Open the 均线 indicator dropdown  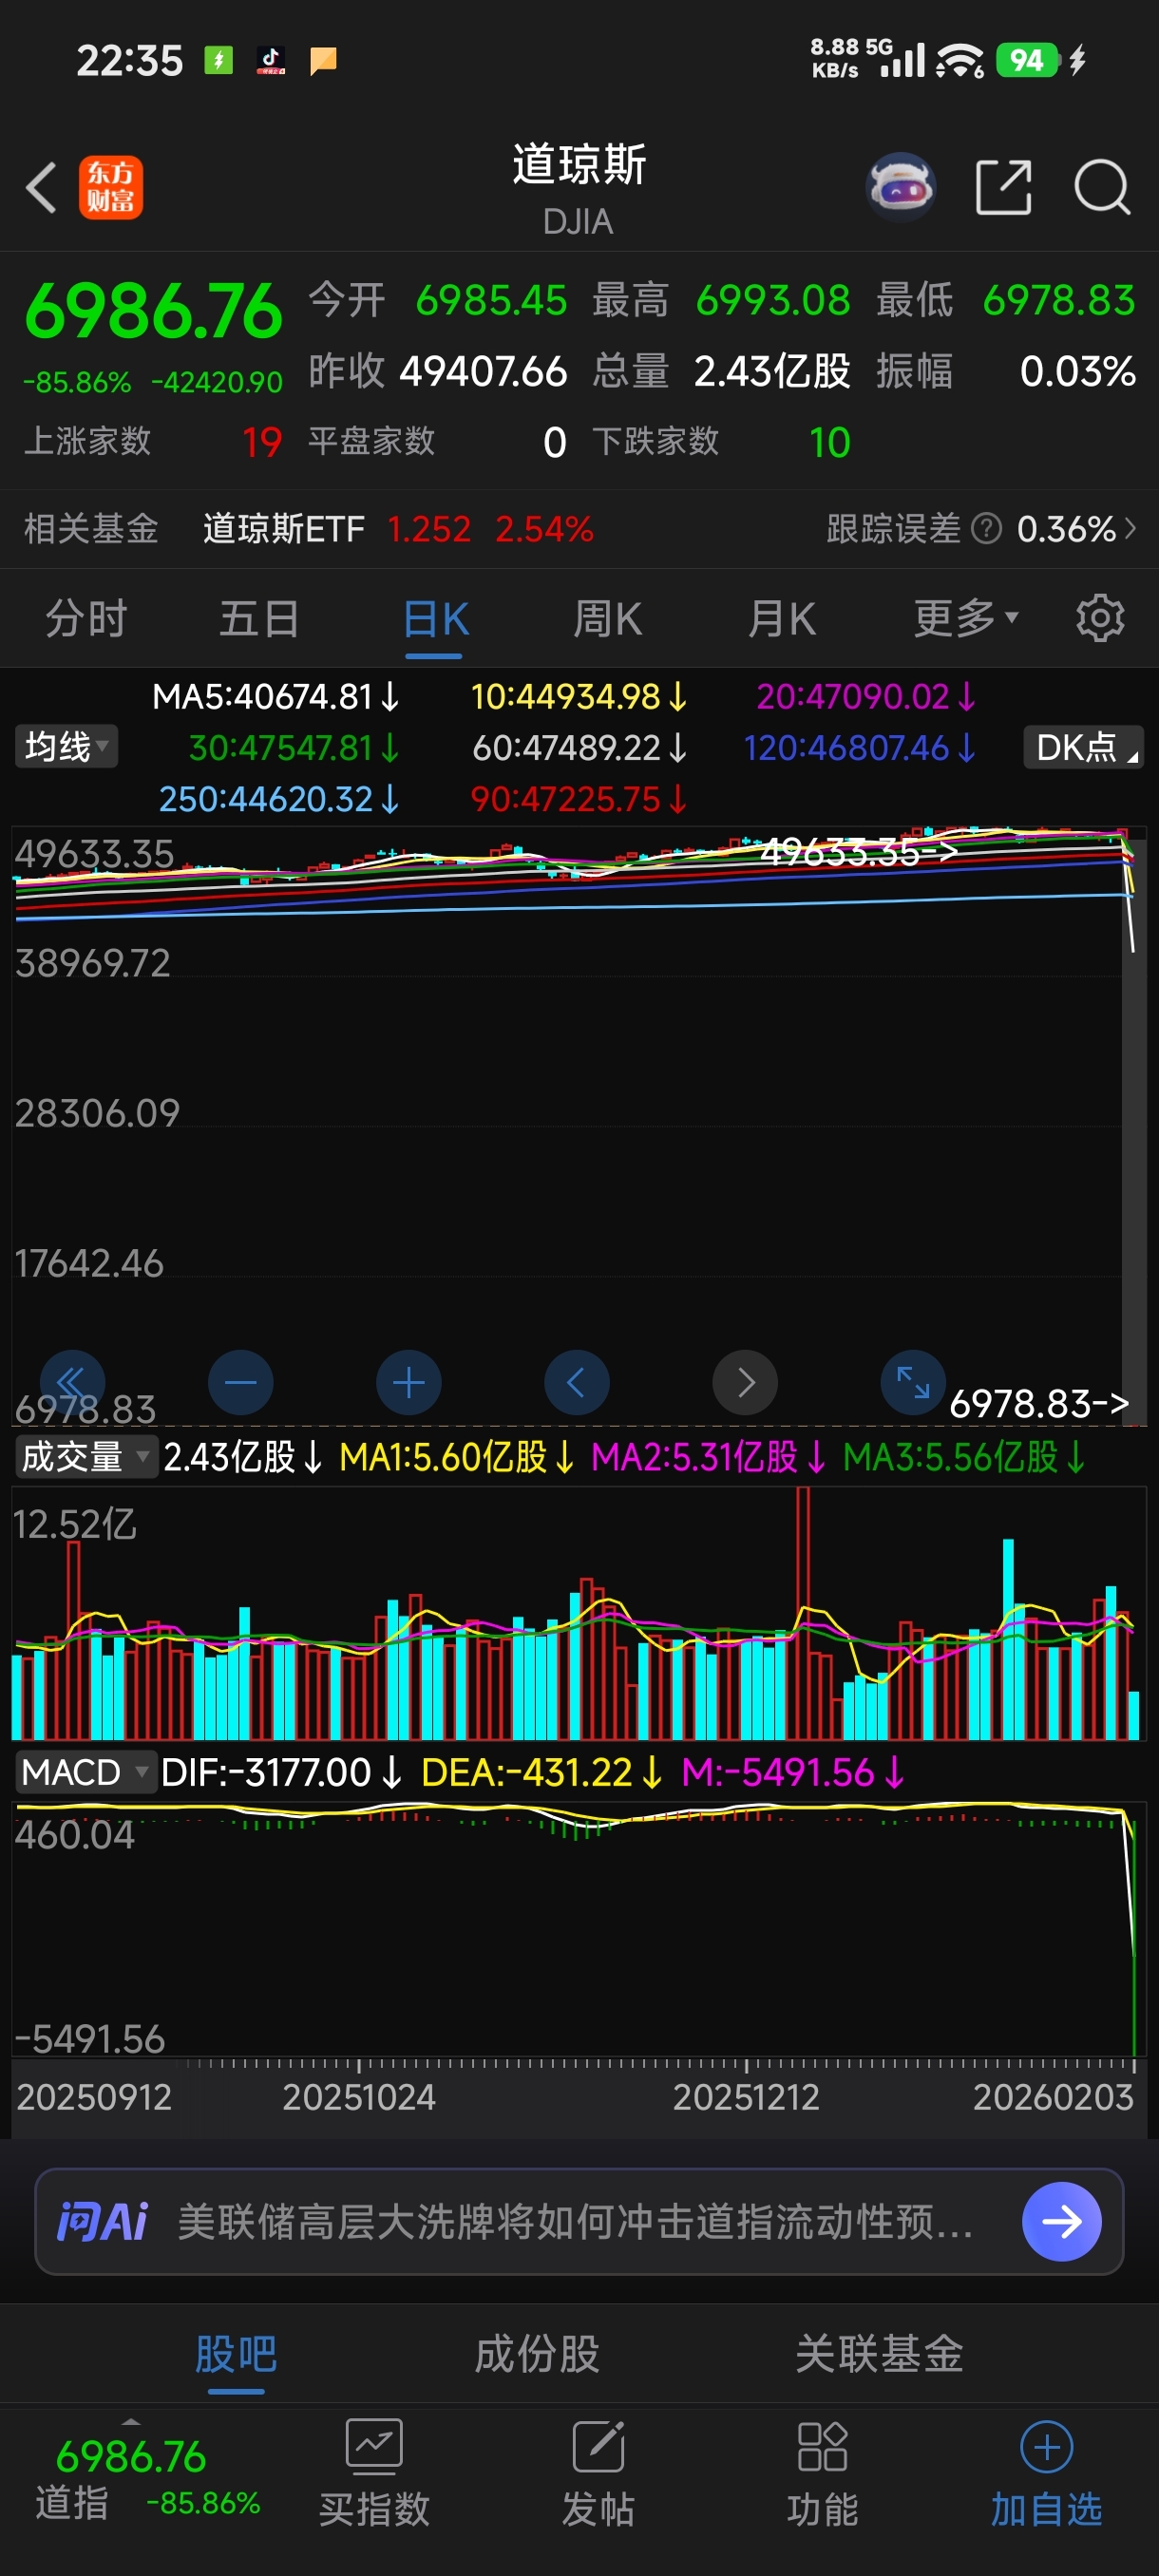click(66, 746)
